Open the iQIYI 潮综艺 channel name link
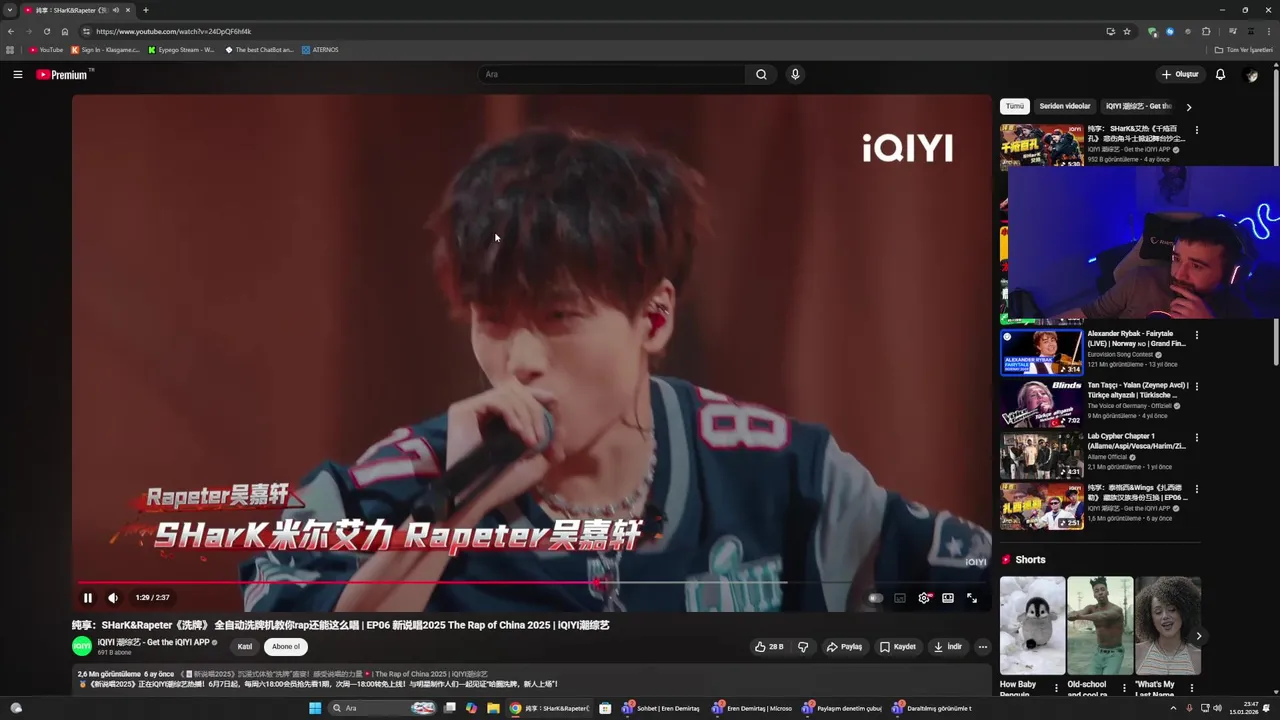The width and height of the screenshot is (1280, 720). tap(153, 642)
